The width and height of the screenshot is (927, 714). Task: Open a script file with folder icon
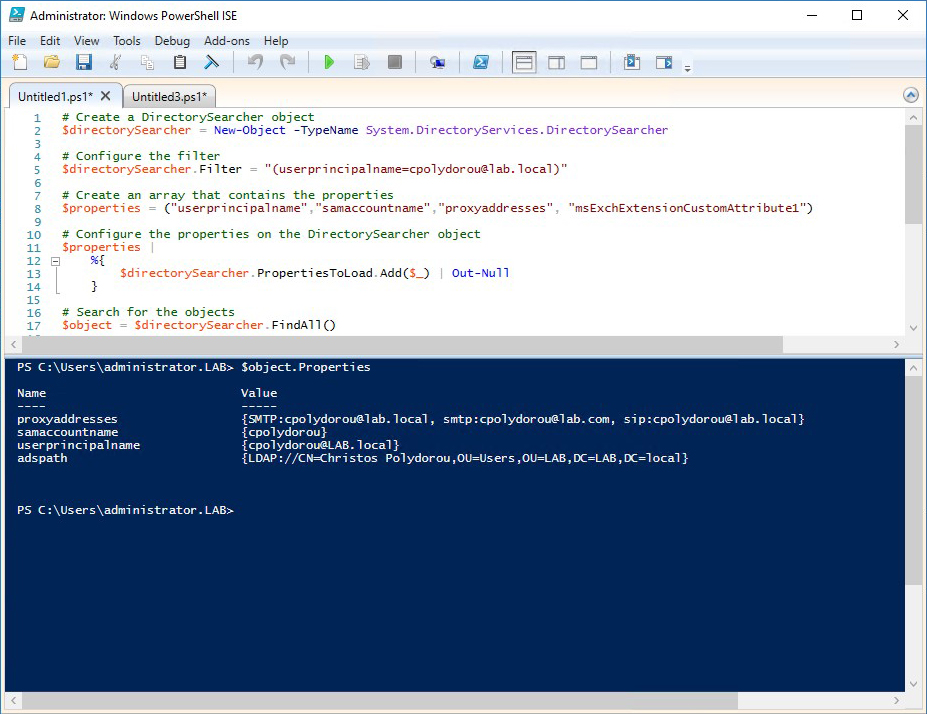(x=52, y=62)
